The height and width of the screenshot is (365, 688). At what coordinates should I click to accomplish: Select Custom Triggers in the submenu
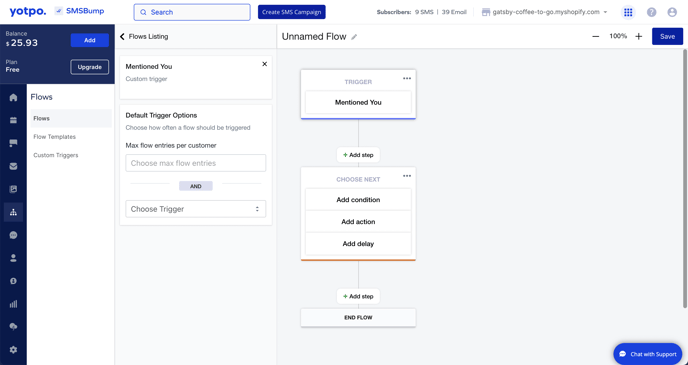coord(56,155)
